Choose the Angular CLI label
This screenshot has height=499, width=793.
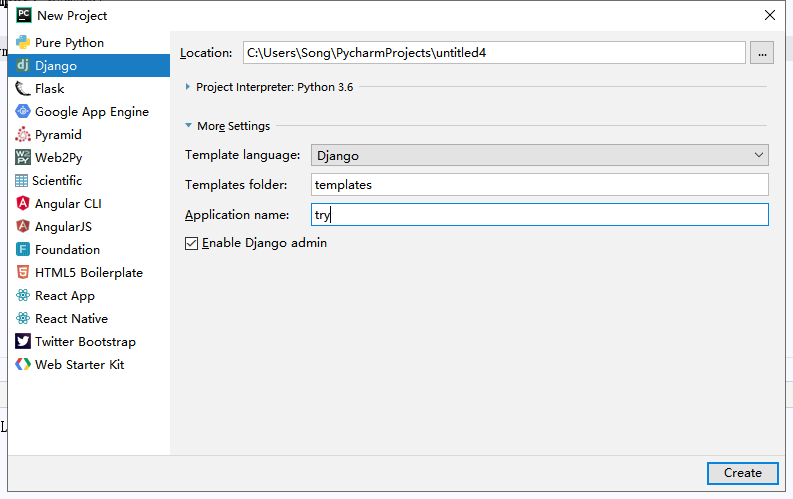point(68,204)
